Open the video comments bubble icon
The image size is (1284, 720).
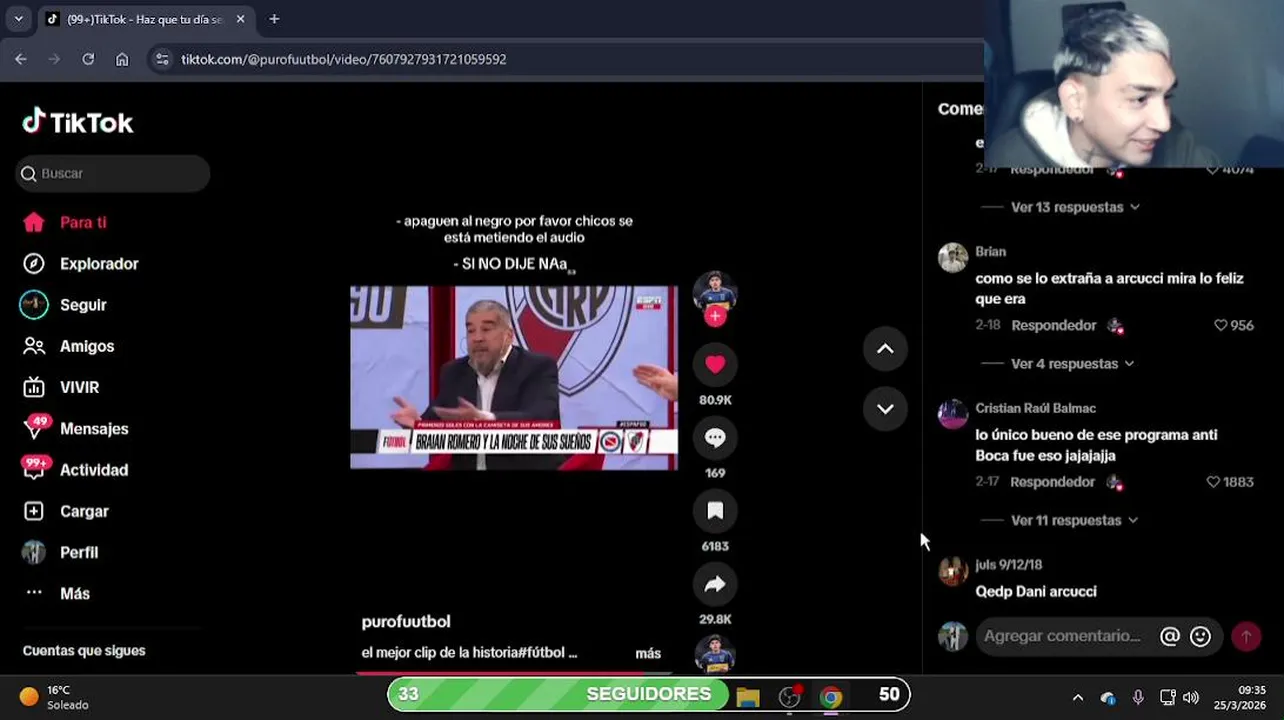(x=715, y=438)
